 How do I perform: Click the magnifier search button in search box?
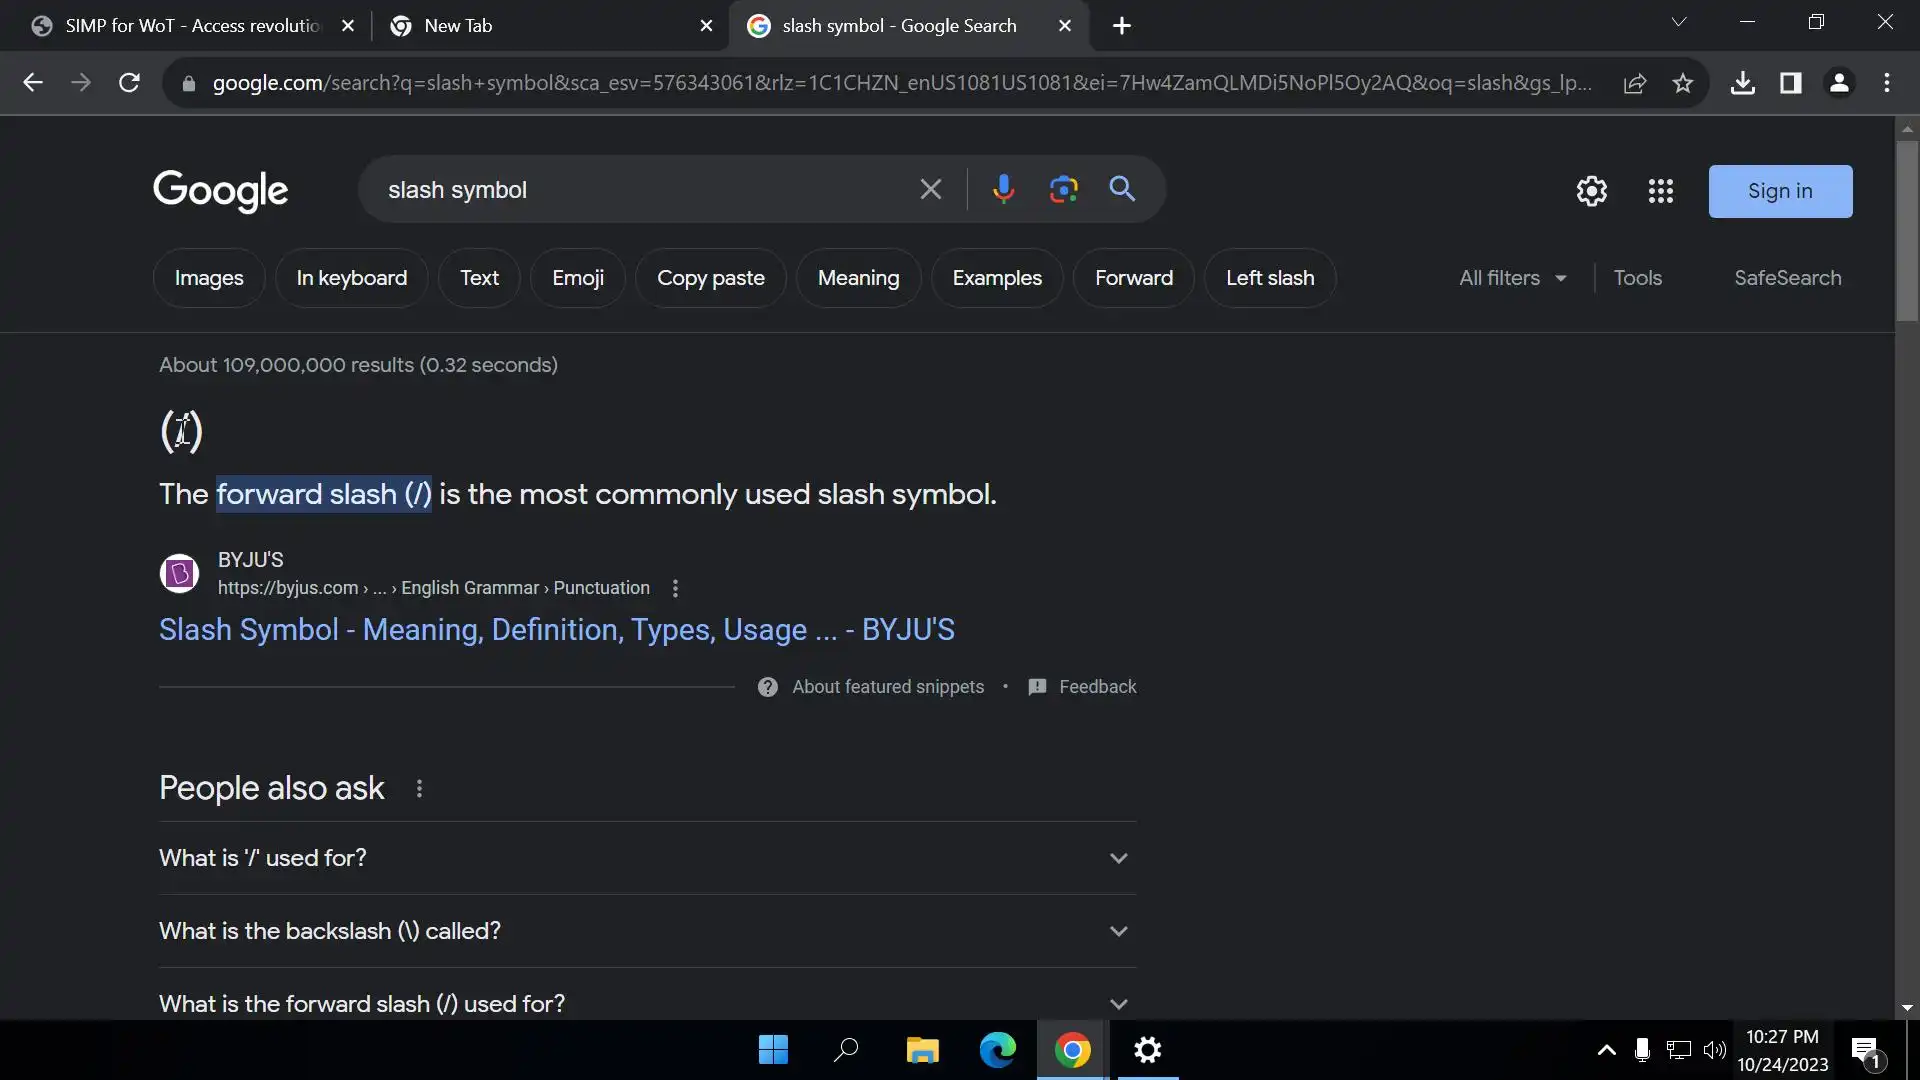click(1122, 189)
